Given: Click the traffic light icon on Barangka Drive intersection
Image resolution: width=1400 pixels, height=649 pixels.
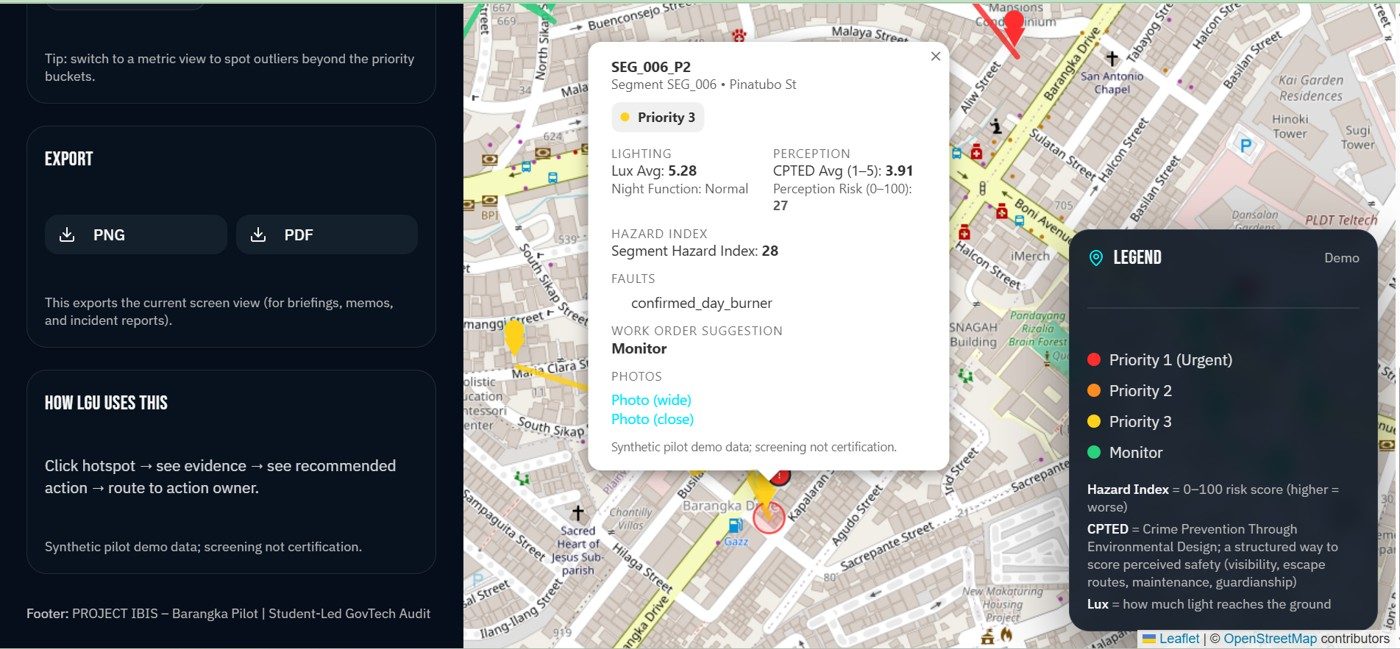Looking at the screenshot, I should click(982, 188).
